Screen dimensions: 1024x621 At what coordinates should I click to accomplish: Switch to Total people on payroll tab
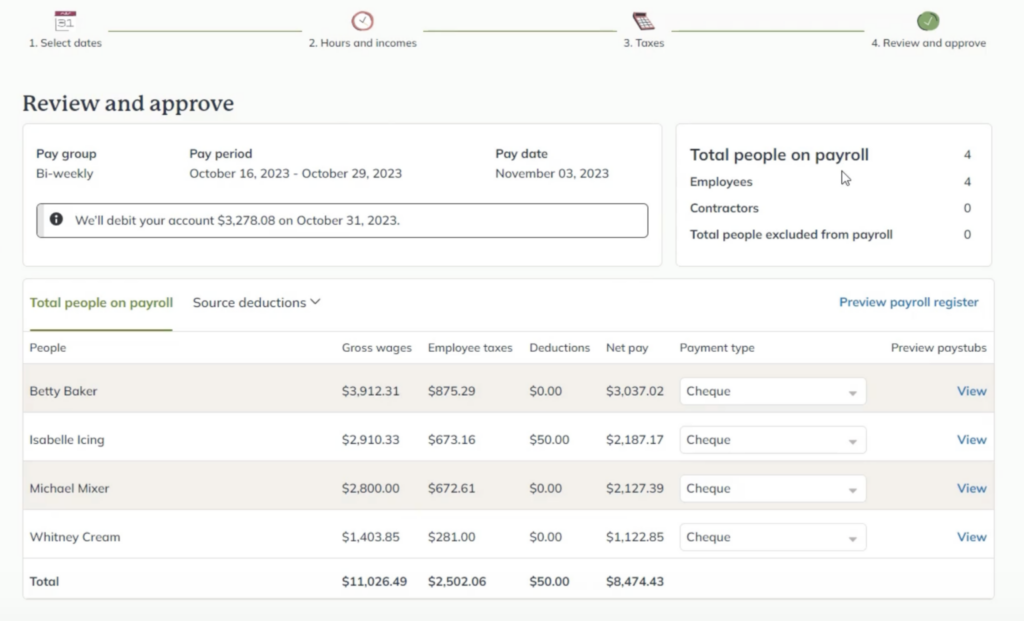(x=101, y=303)
